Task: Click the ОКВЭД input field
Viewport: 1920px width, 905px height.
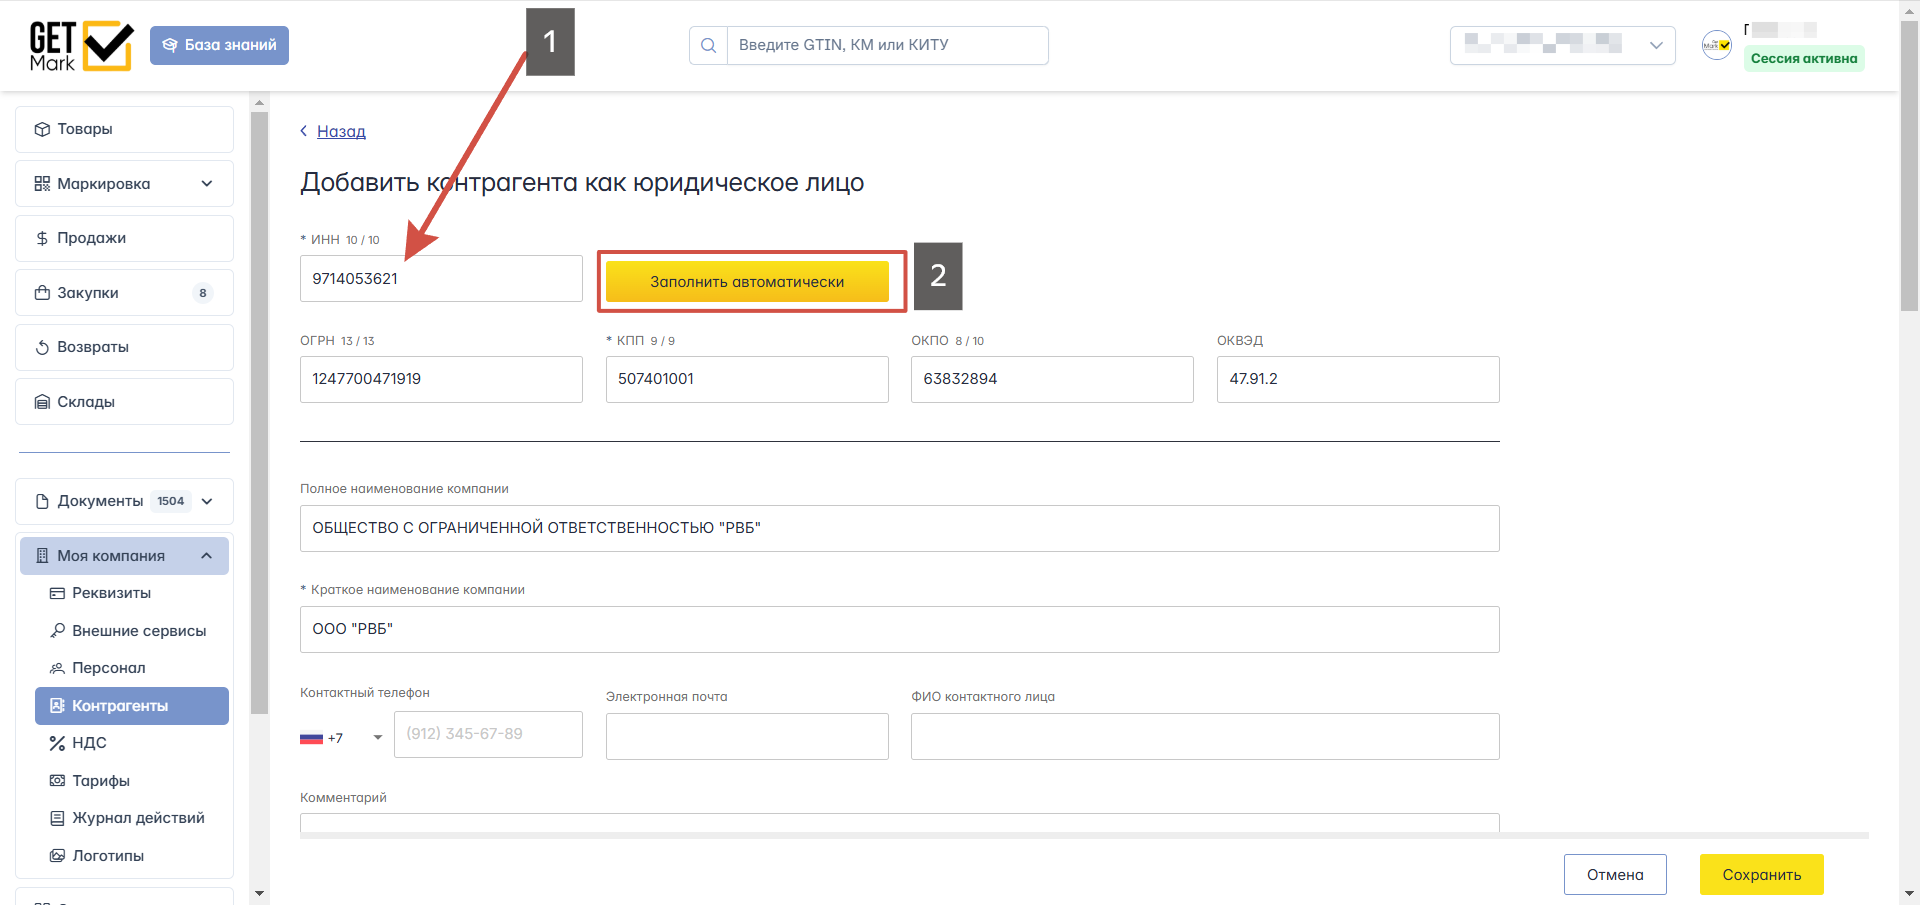Action: (x=1358, y=379)
